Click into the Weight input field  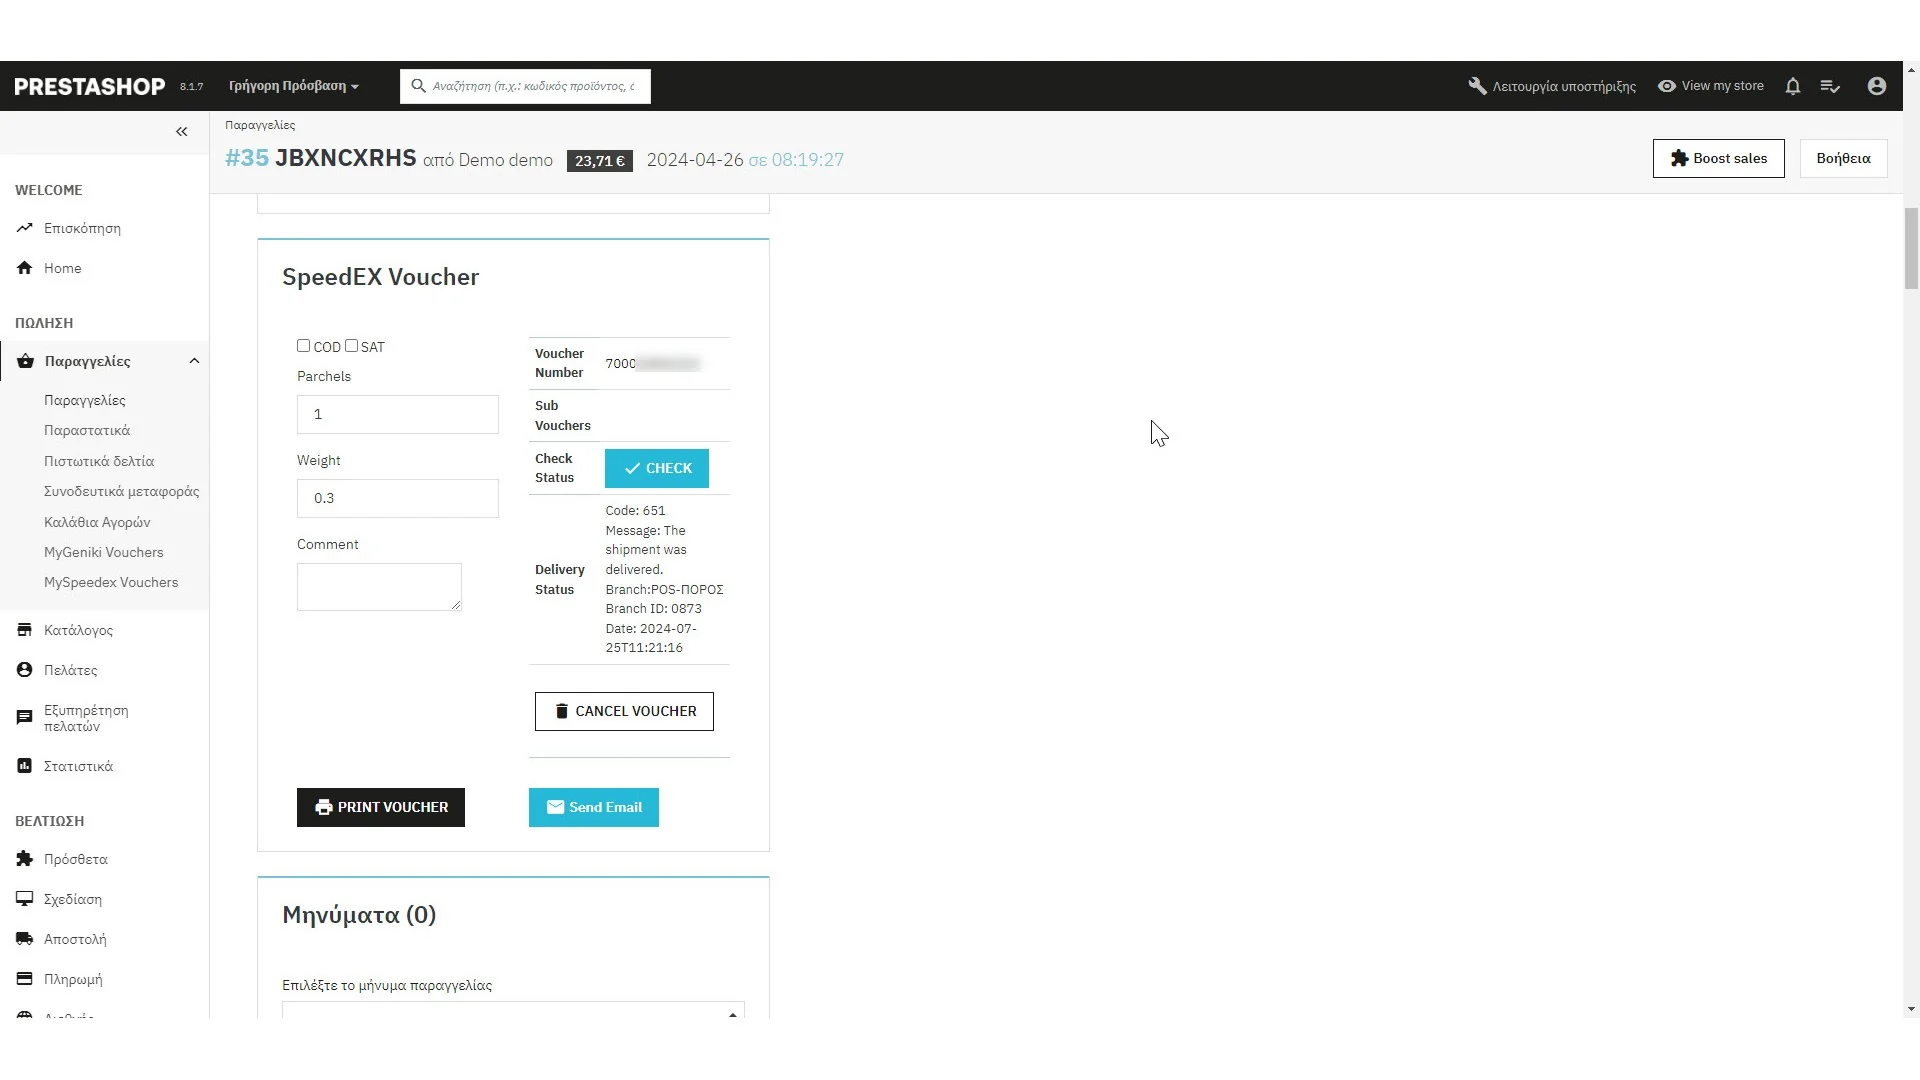[397, 498]
